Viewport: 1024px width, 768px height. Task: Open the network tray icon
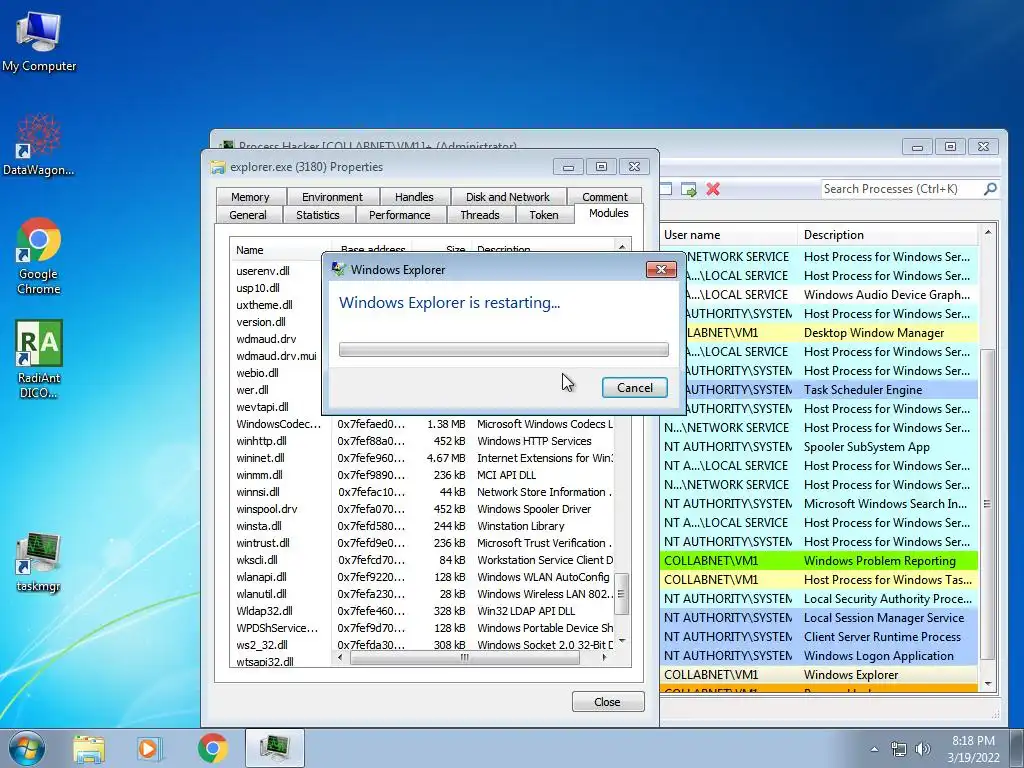899,749
